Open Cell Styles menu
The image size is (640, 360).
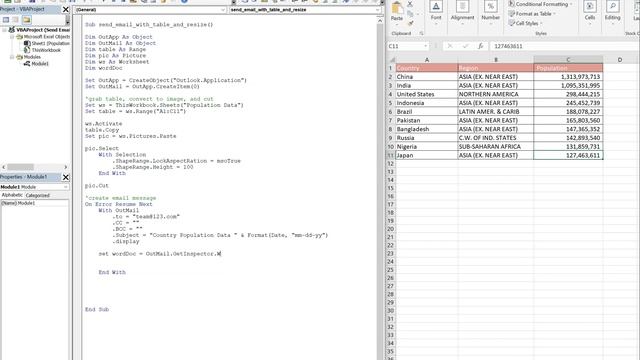tap(526, 24)
